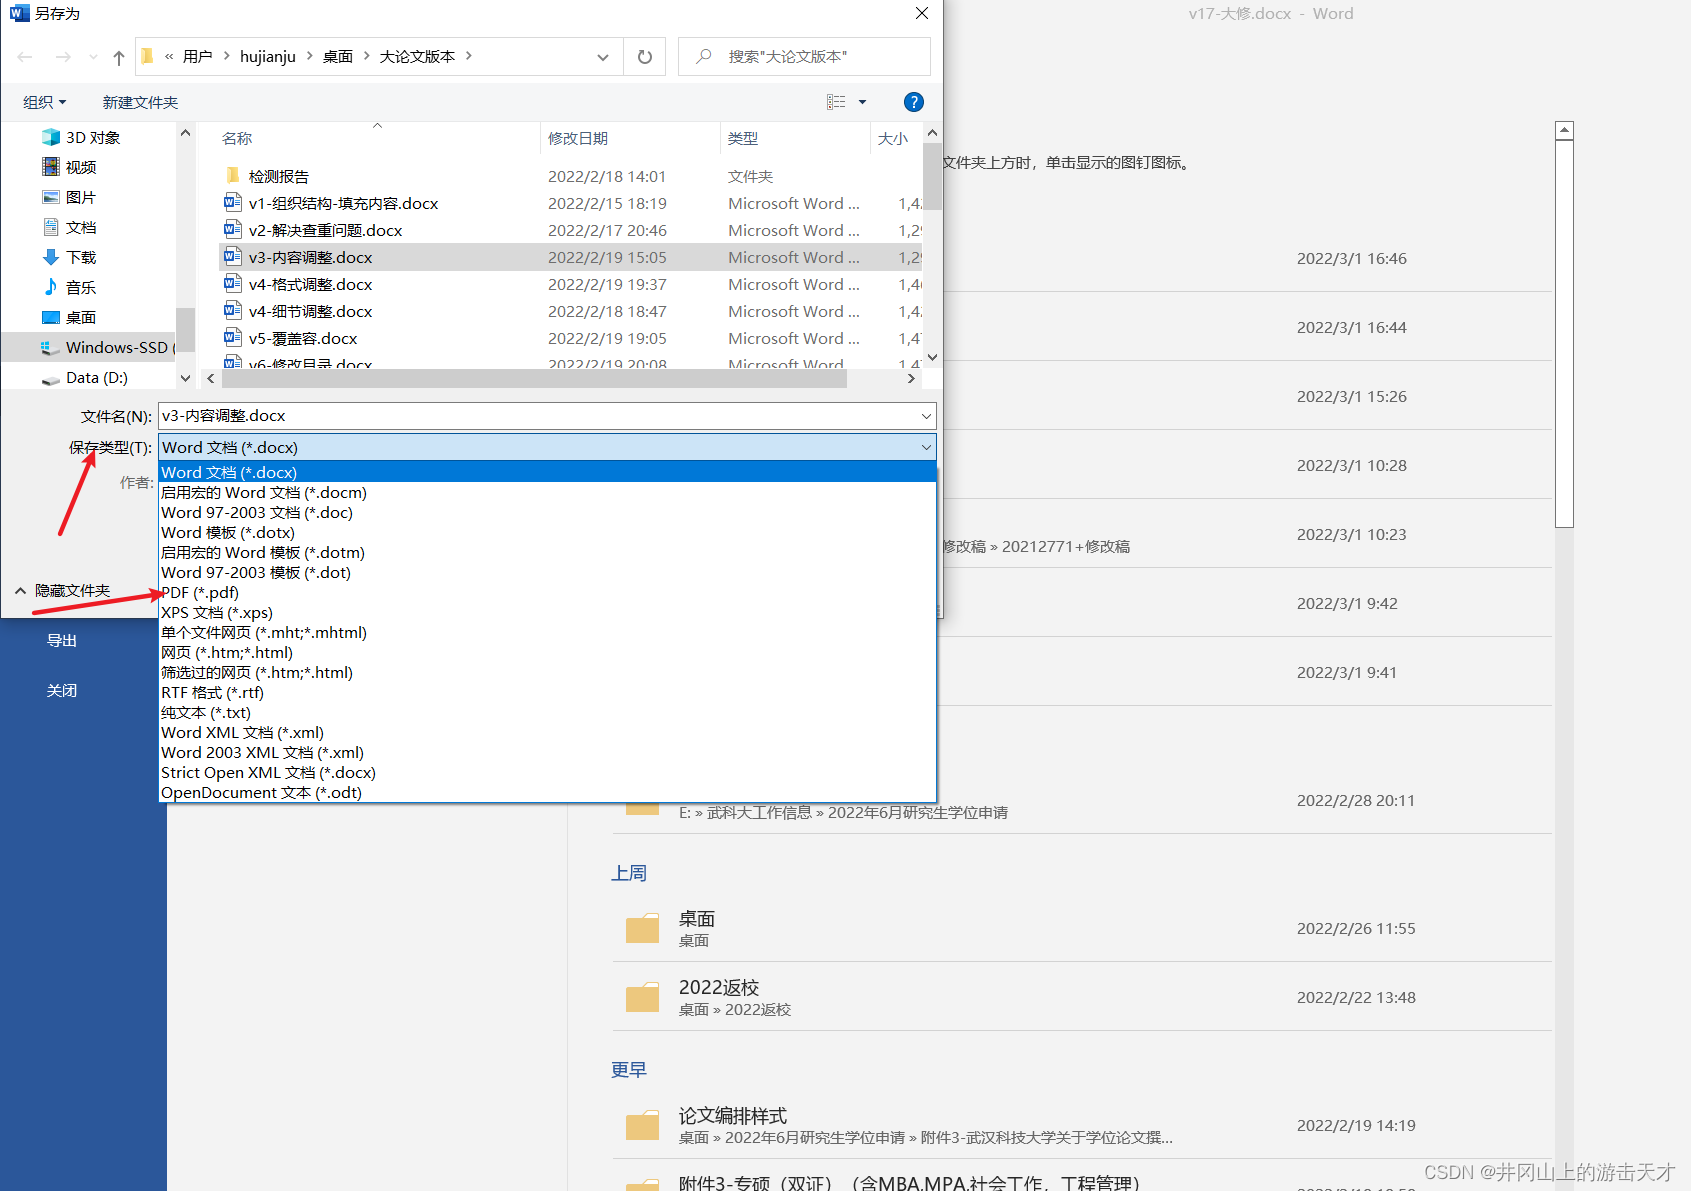Change the file view layout icon
1691x1191 pixels.
coord(836,102)
